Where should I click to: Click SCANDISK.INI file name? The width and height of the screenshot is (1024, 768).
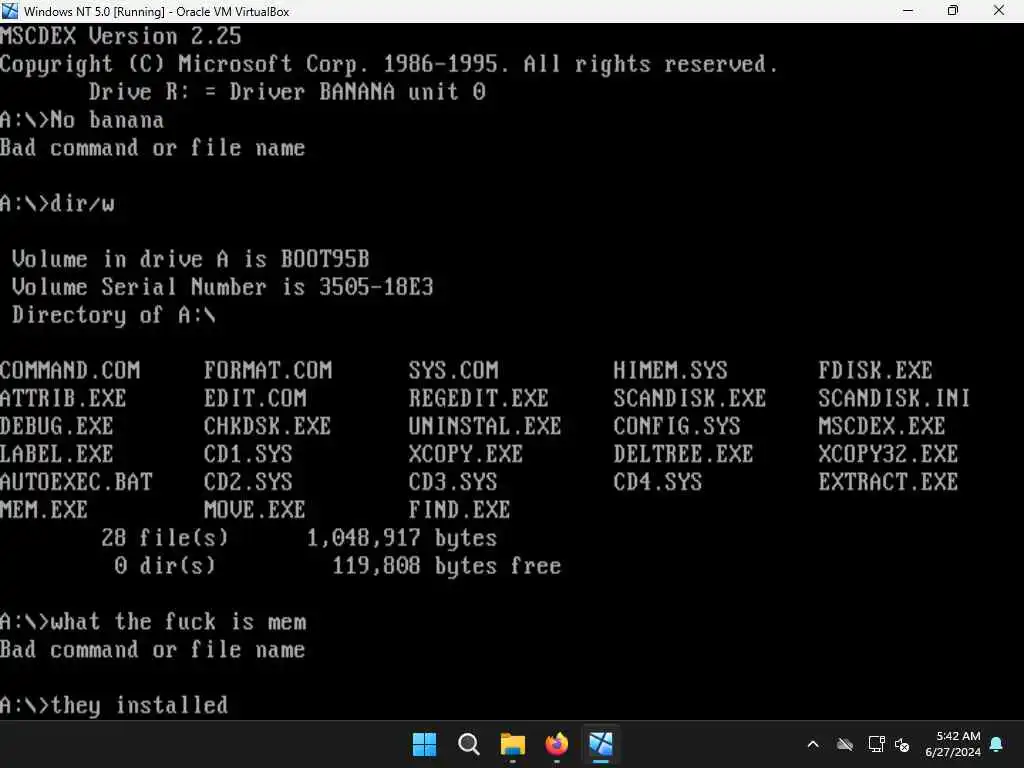[894, 398]
